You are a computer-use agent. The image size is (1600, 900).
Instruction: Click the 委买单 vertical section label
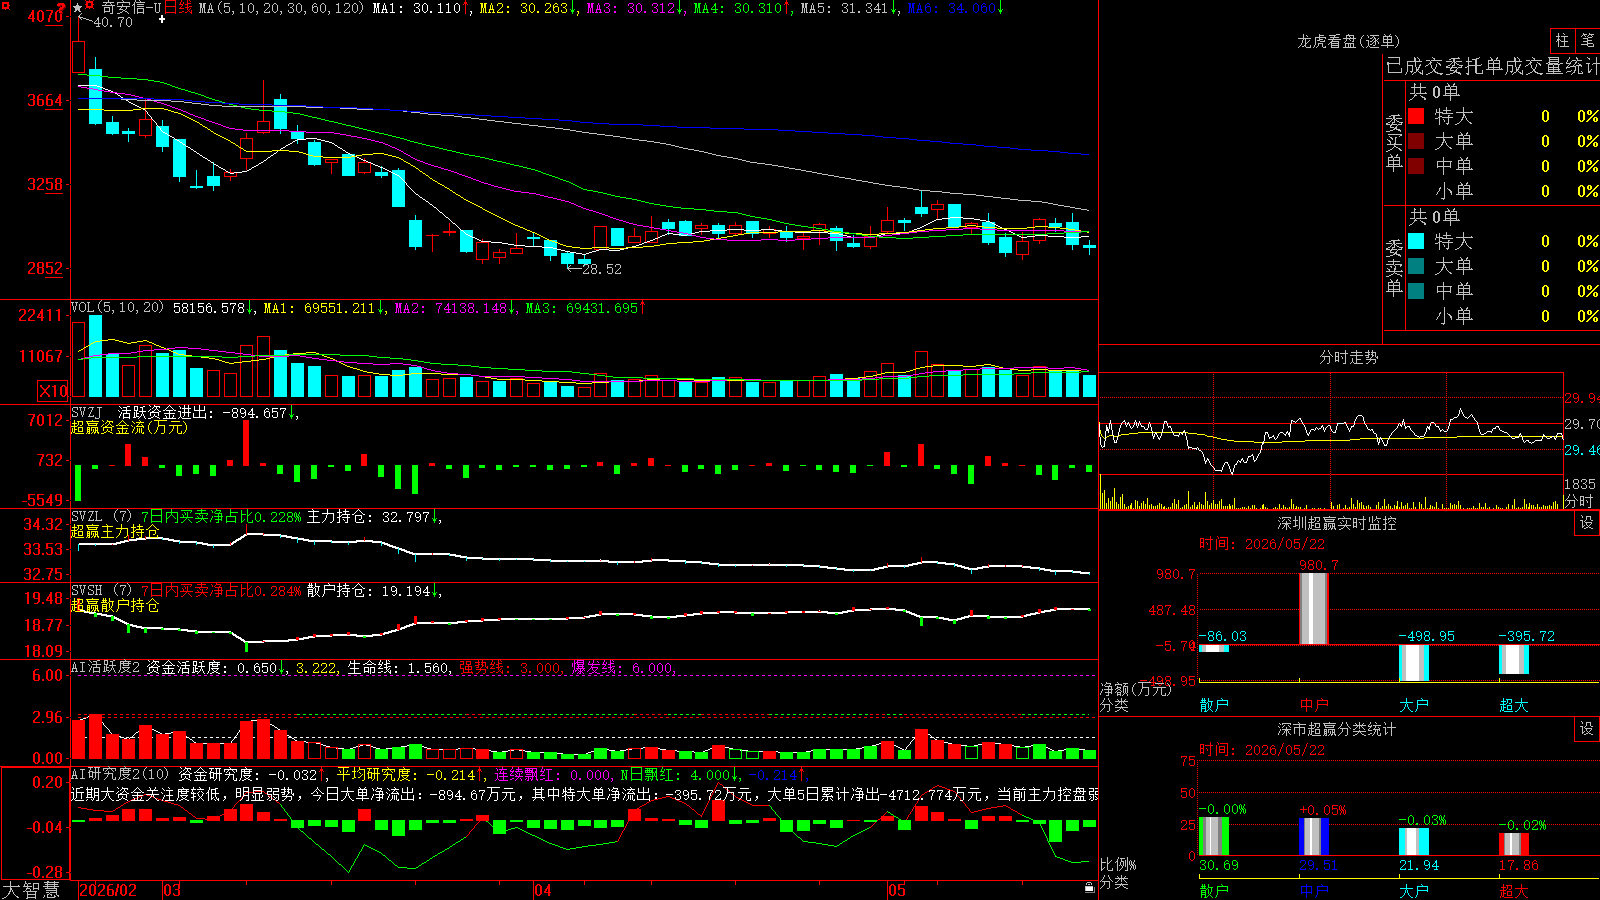(x=1394, y=142)
